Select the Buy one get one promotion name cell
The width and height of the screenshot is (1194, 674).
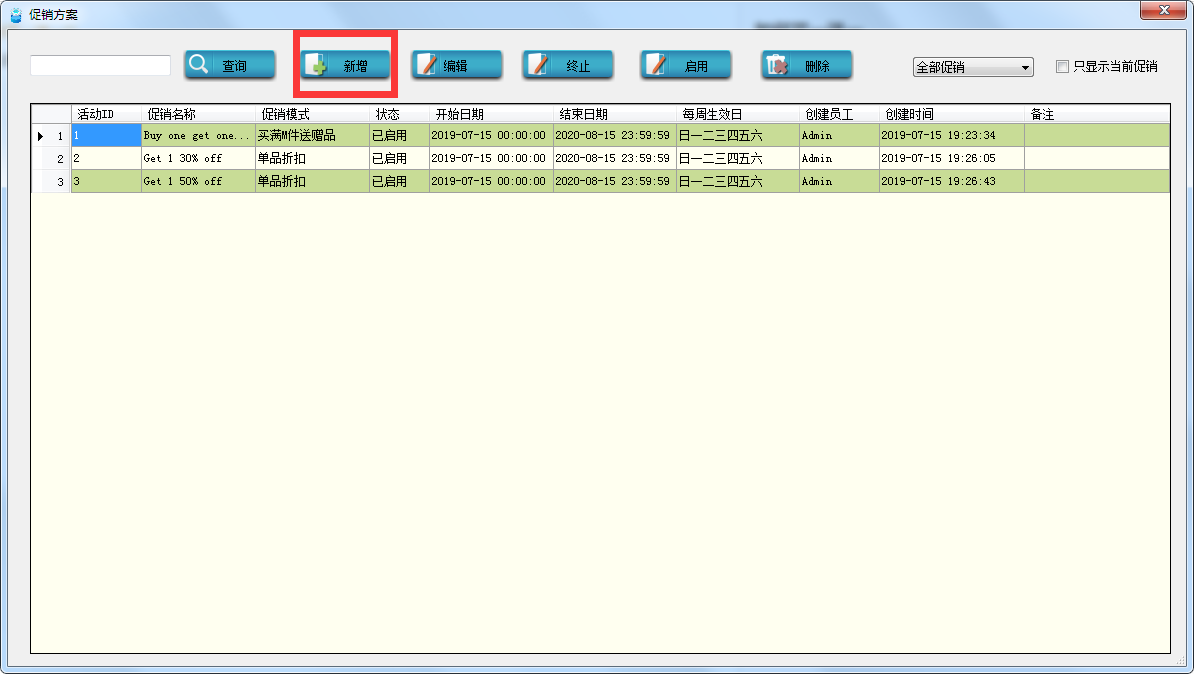[x=198, y=136]
